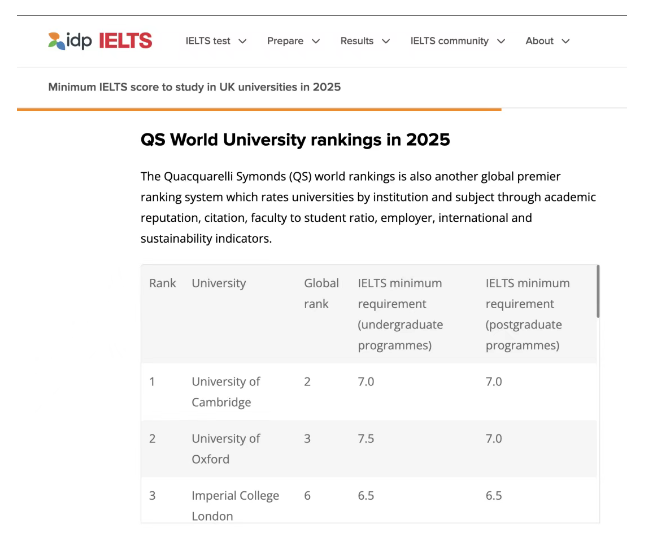Click Cambridge's global rank value 2

307,382
